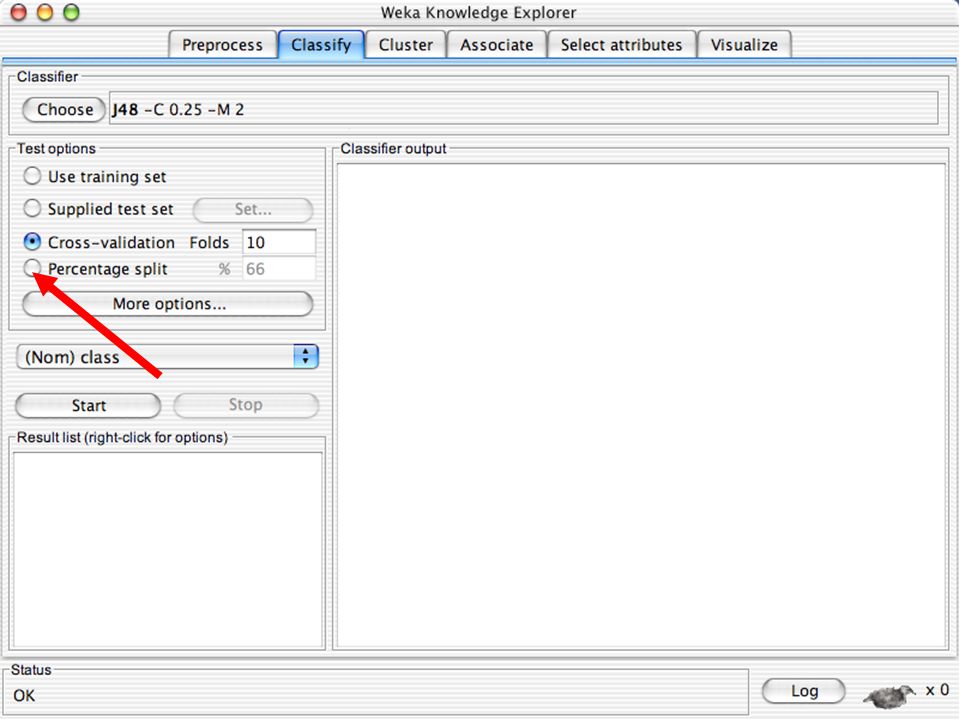Enable the Percentage split option
Screen dimensions: 960x720
[32, 268]
